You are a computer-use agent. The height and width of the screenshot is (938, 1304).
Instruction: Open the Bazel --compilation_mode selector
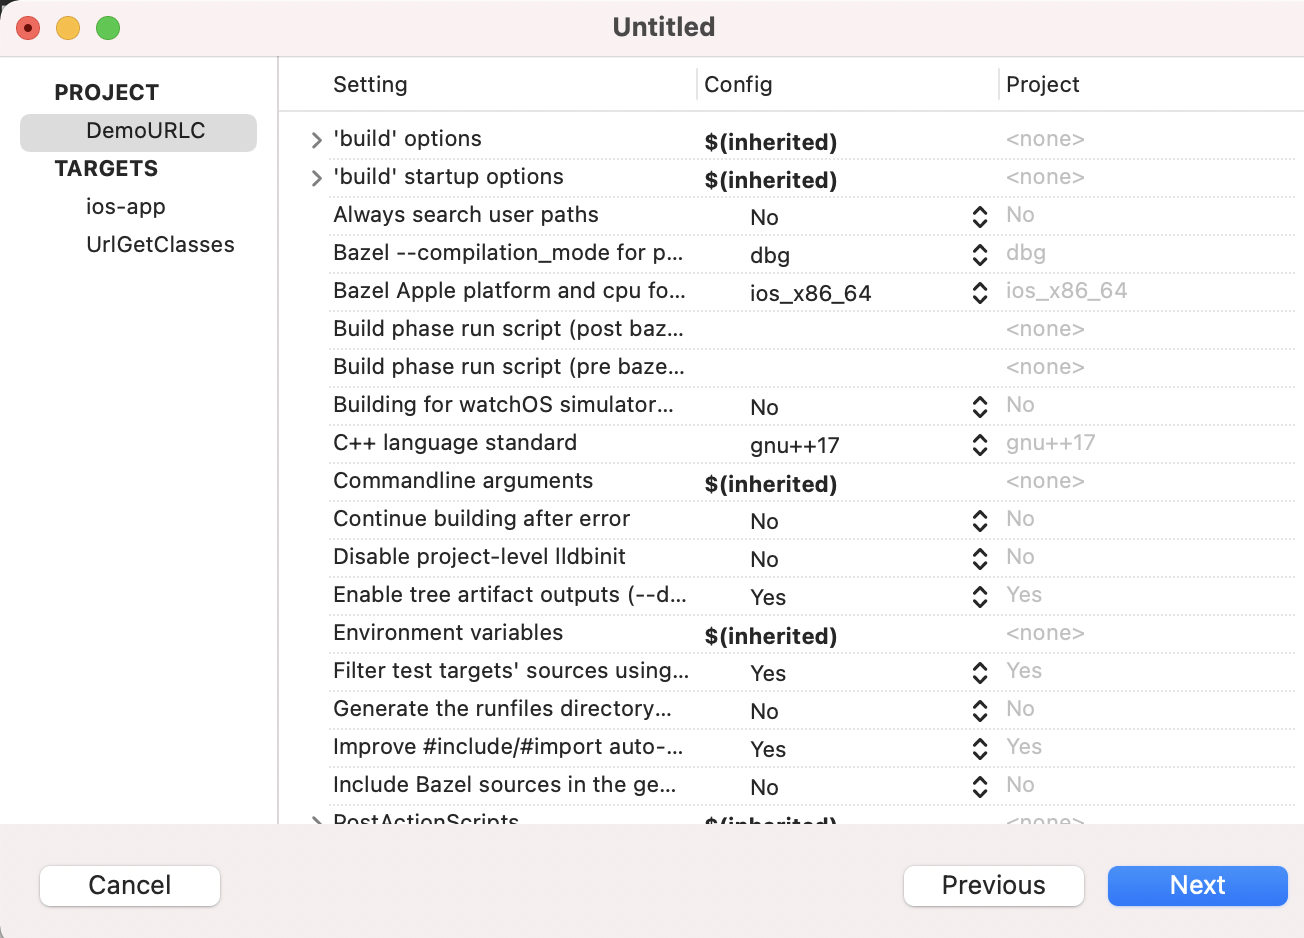(978, 254)
